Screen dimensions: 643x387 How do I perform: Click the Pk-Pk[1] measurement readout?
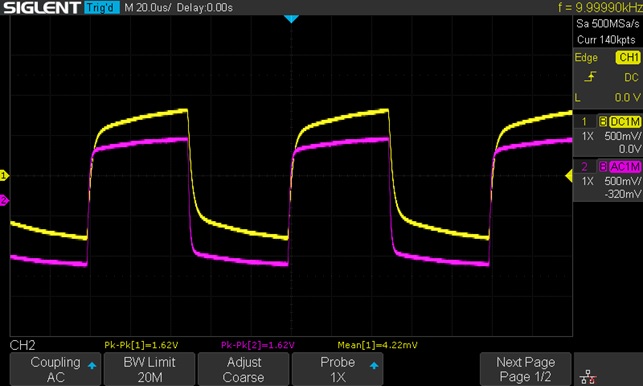tap(141, 345)
